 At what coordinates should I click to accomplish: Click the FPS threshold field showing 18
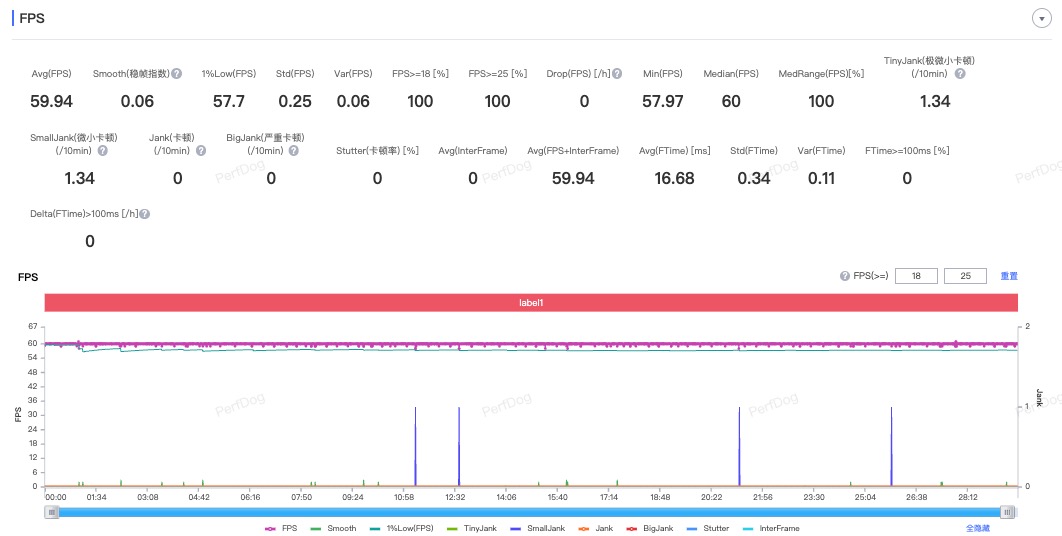(916, 276)
